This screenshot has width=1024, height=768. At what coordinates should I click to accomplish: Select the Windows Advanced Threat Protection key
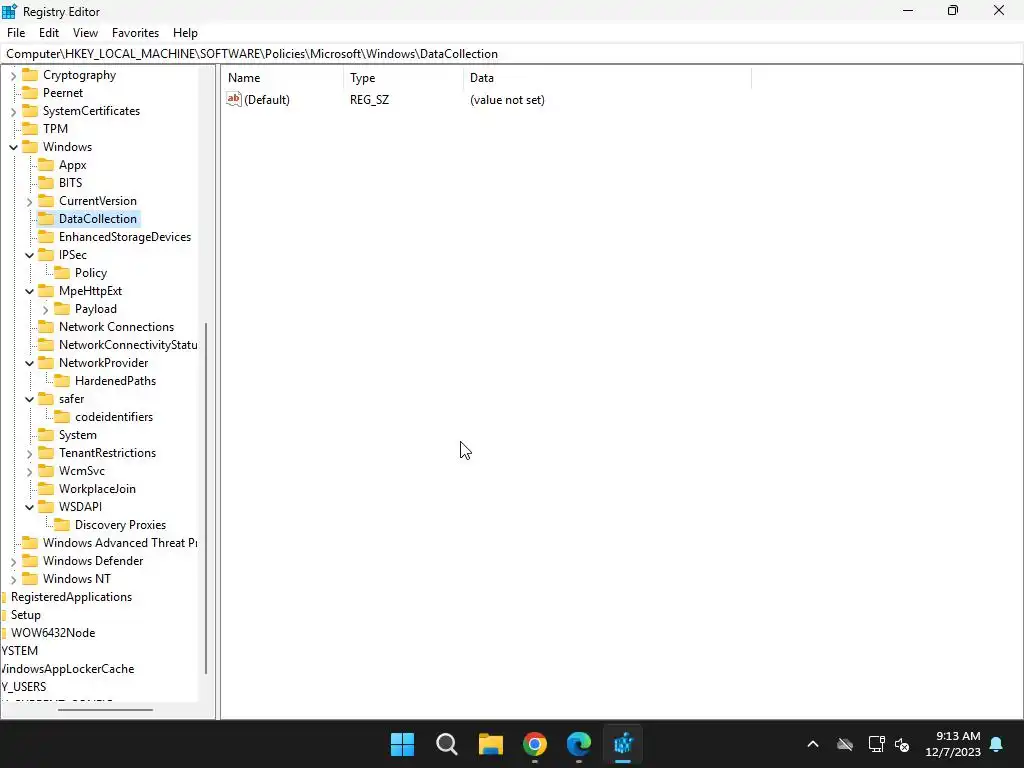point(120,543)
